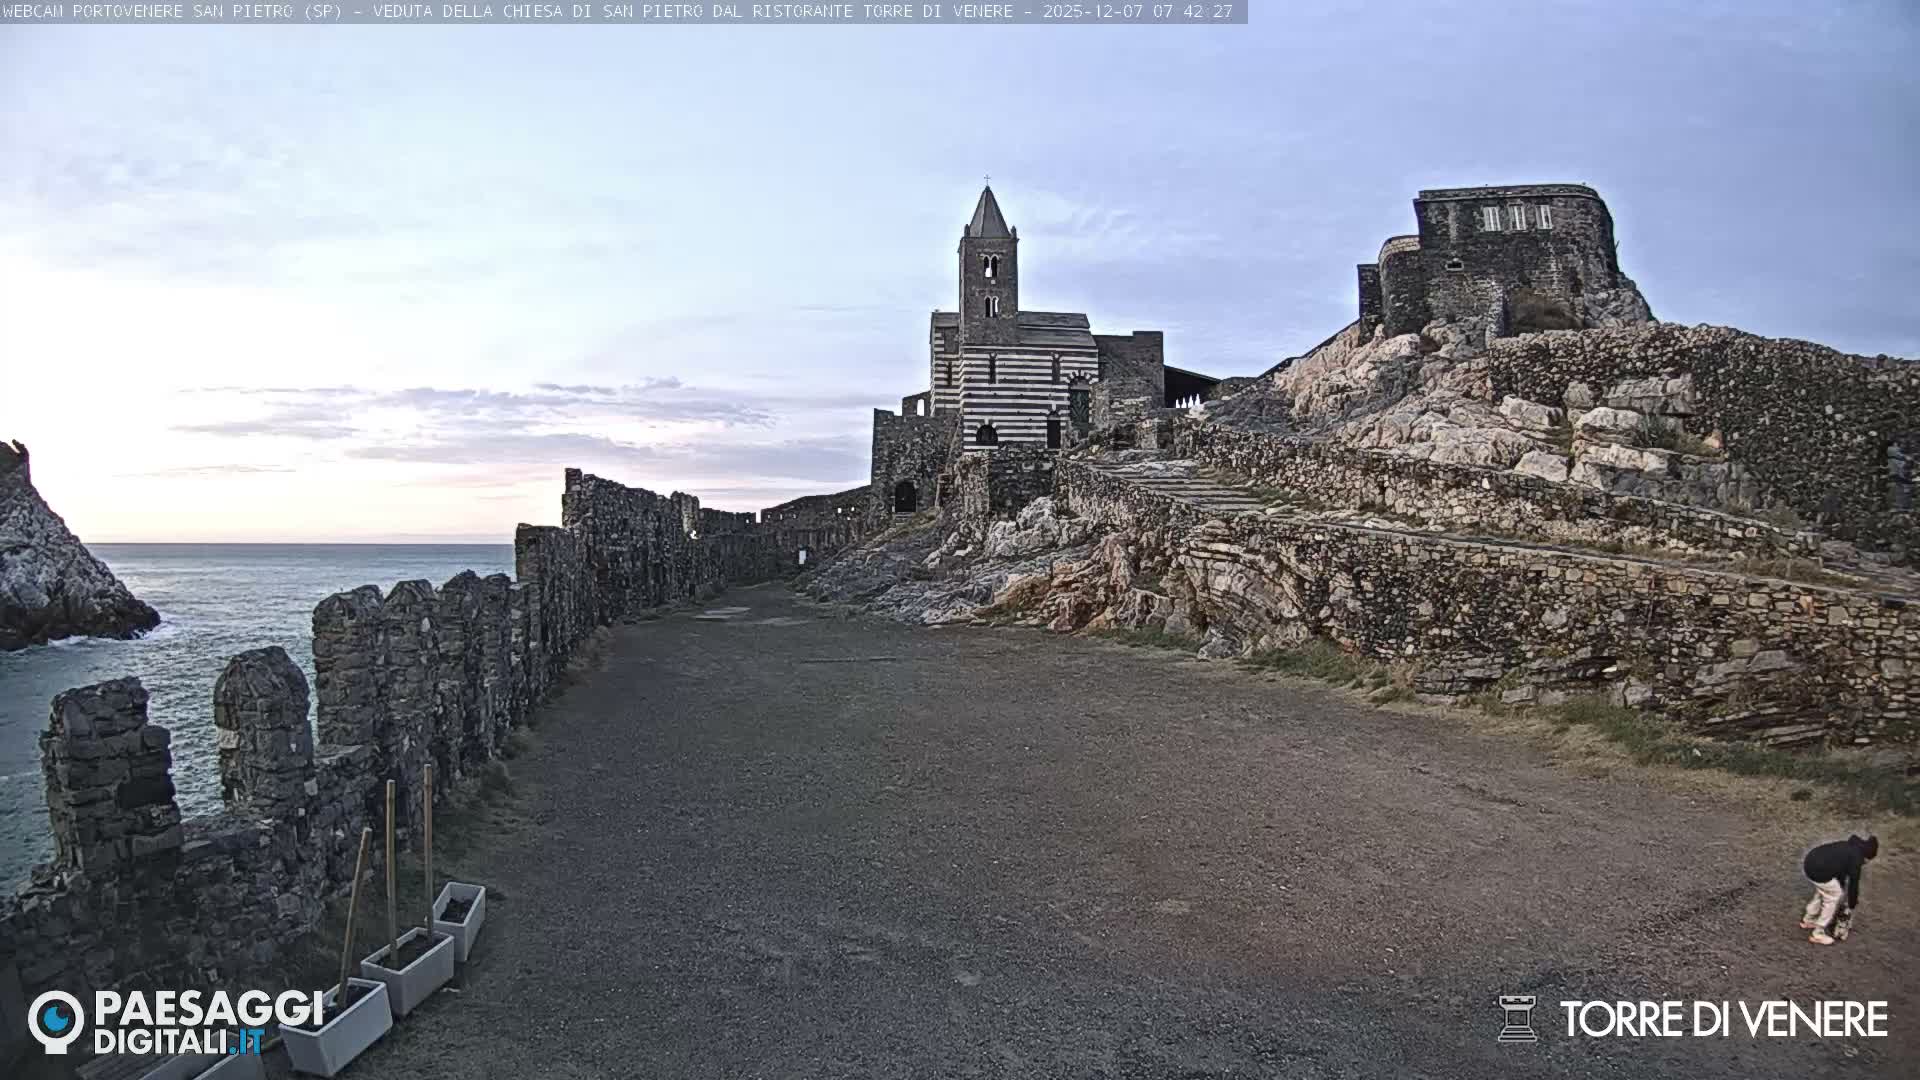Click the cross atop the church spire
The width and height of the screenshot is (1920, 1080).
point(987,178)
